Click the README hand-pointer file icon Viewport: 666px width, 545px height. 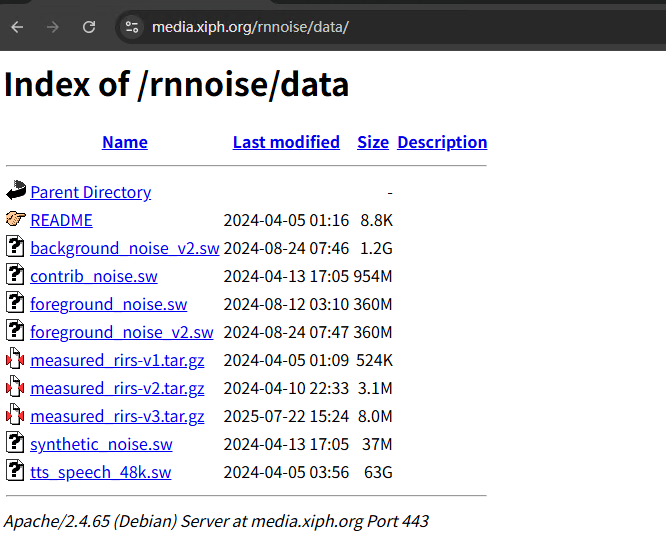(16, 219)
